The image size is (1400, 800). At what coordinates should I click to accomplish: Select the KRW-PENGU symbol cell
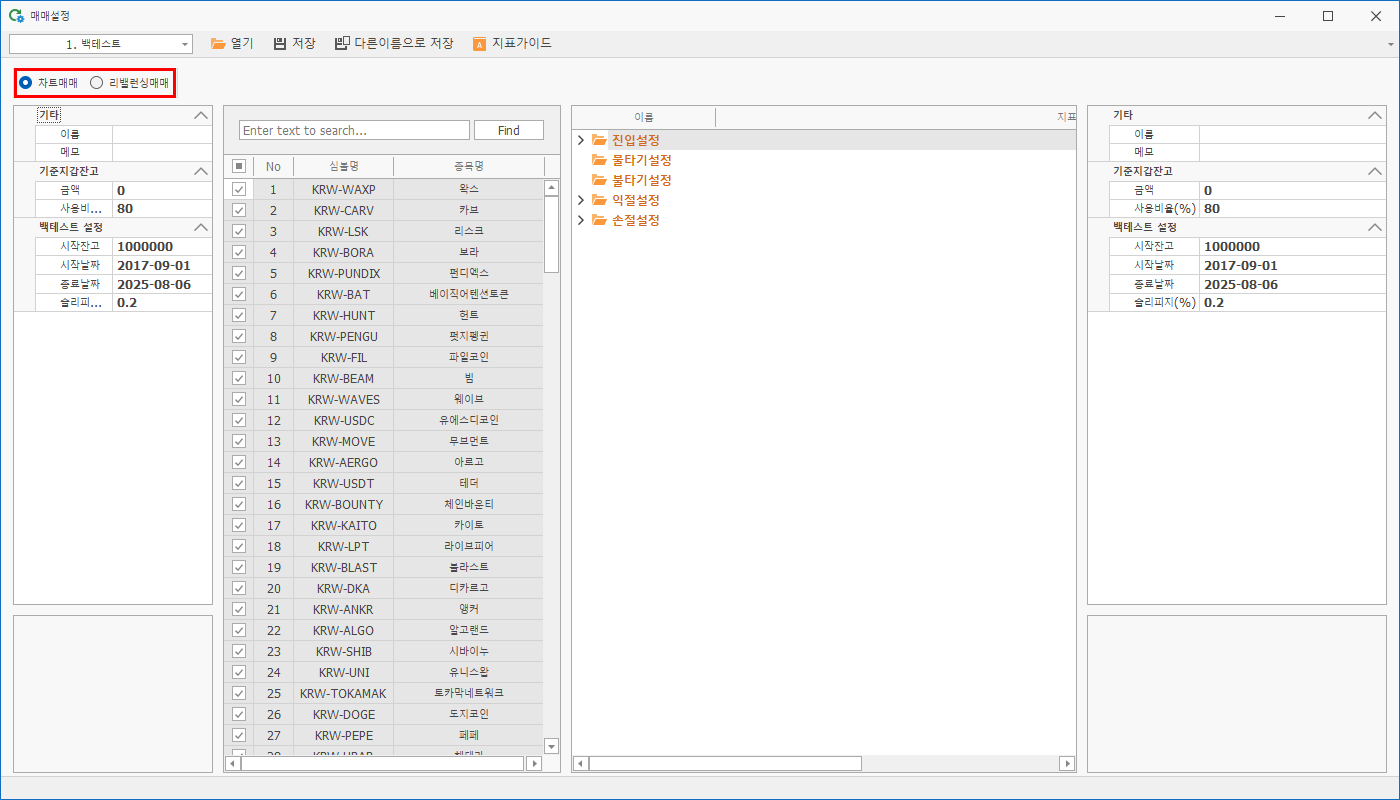tap(344, 336)
